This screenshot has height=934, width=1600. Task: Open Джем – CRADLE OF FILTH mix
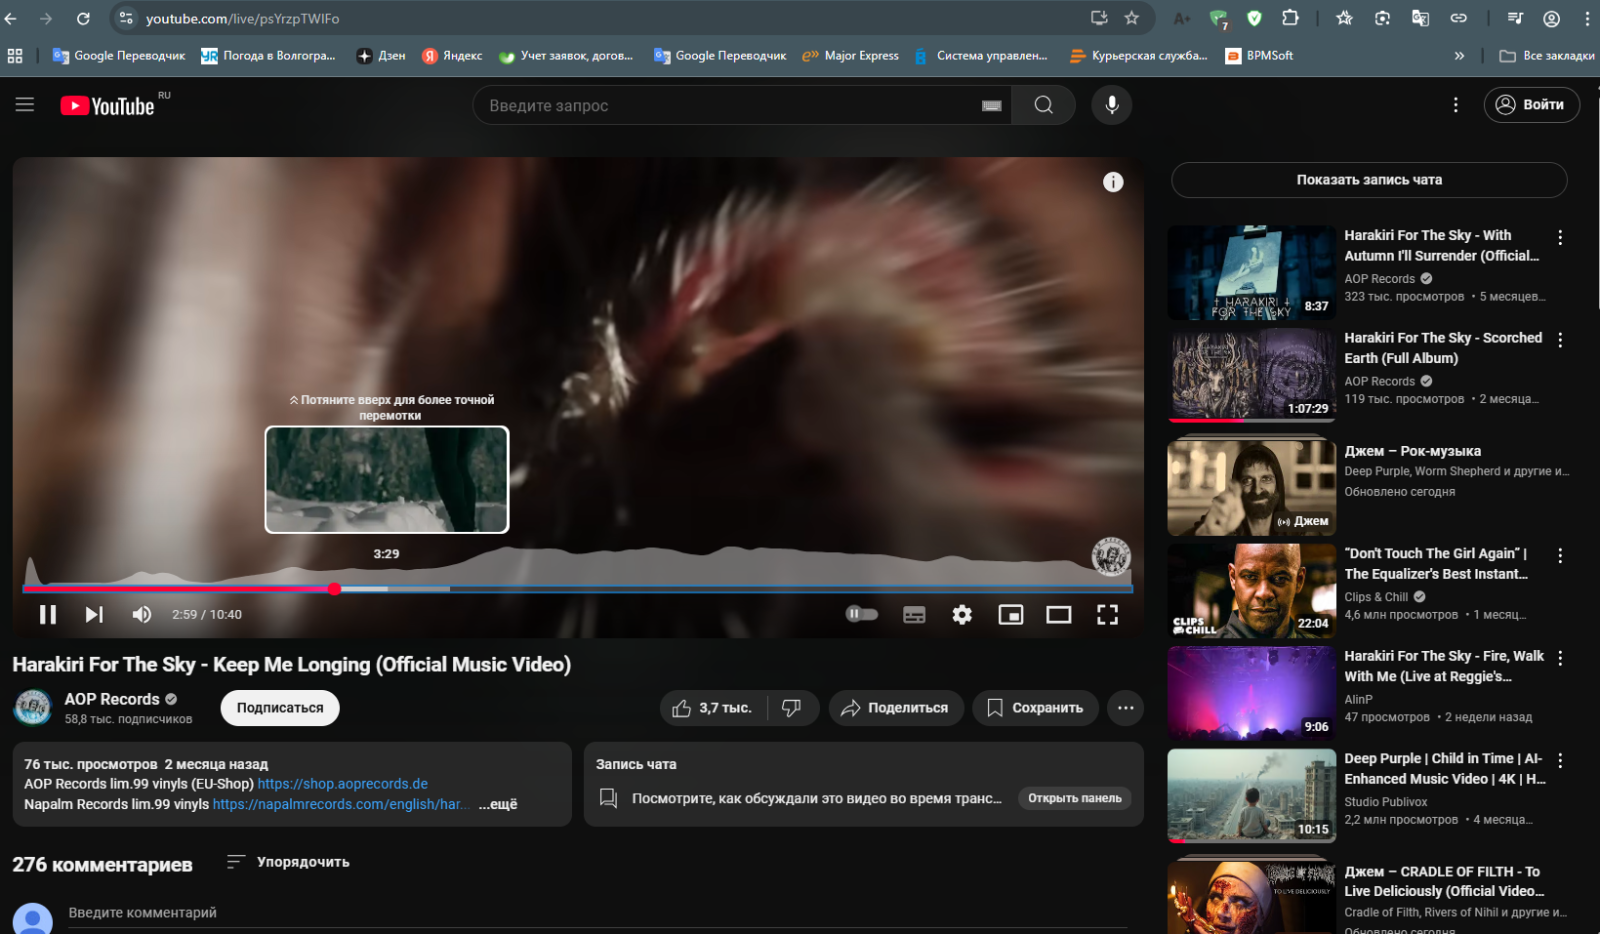(1252, 896)
